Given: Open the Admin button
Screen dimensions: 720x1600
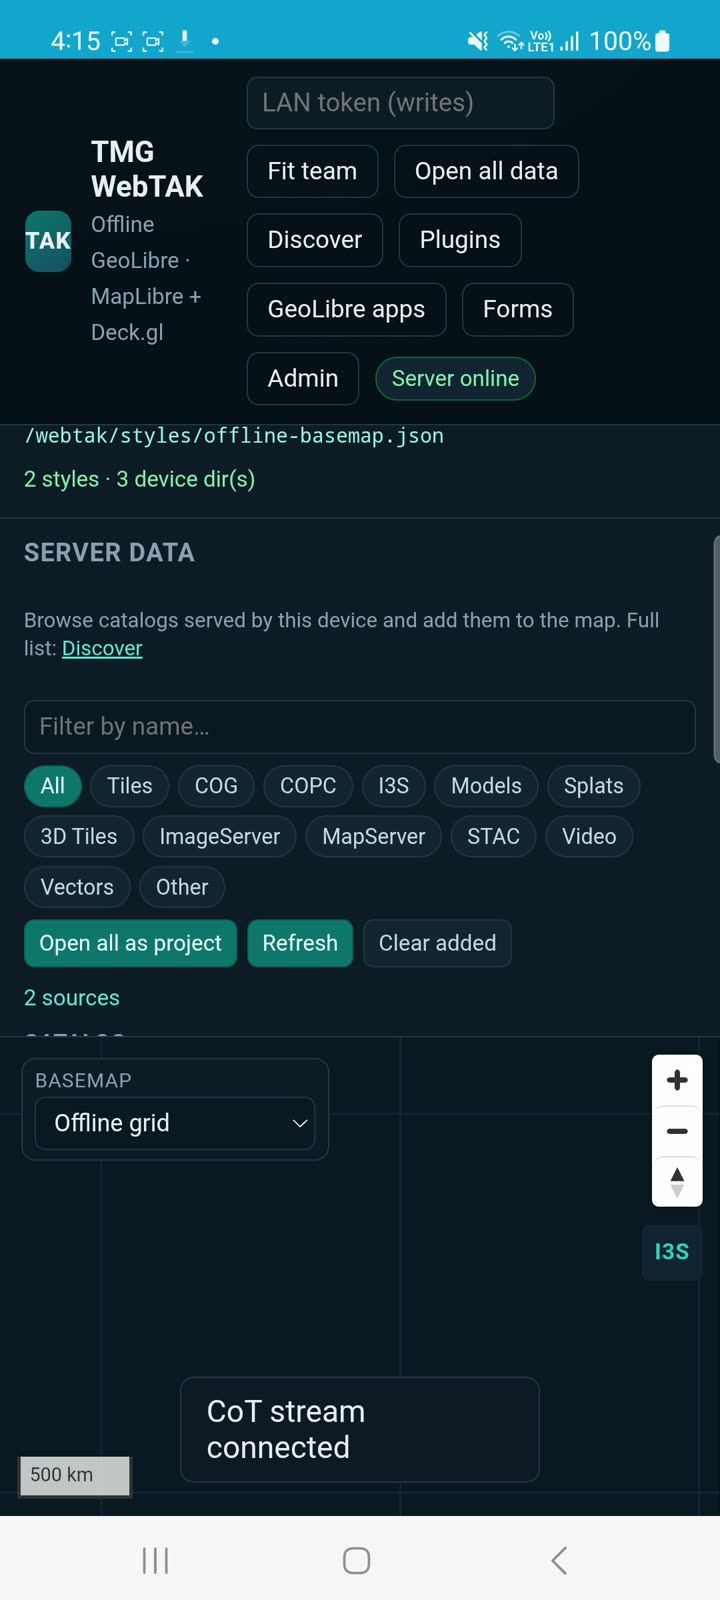Looking at the screenshot, I should point(303,378).
